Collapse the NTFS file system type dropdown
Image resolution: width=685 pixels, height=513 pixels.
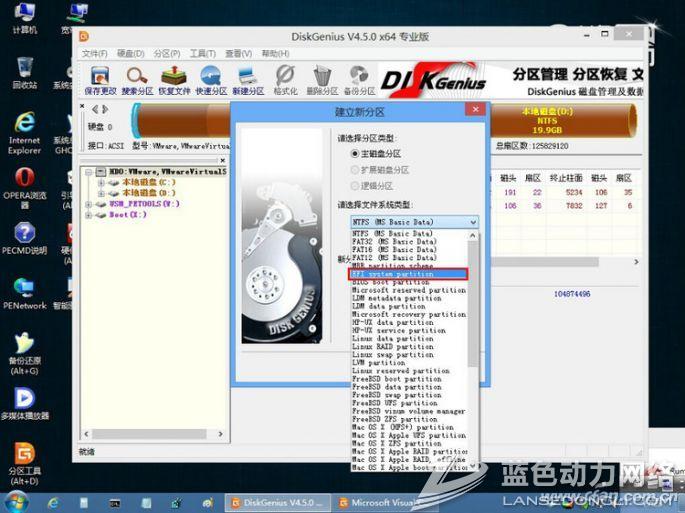(472, 222)
